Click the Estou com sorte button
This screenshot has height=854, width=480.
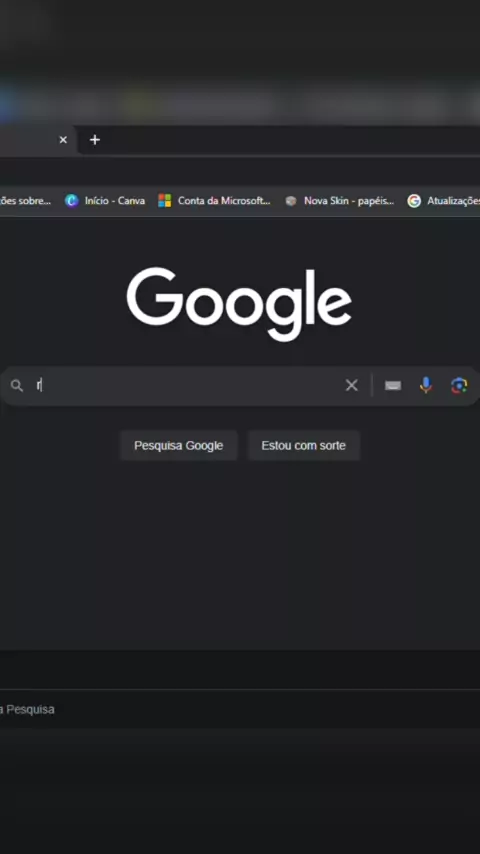(x=303, y=446)
